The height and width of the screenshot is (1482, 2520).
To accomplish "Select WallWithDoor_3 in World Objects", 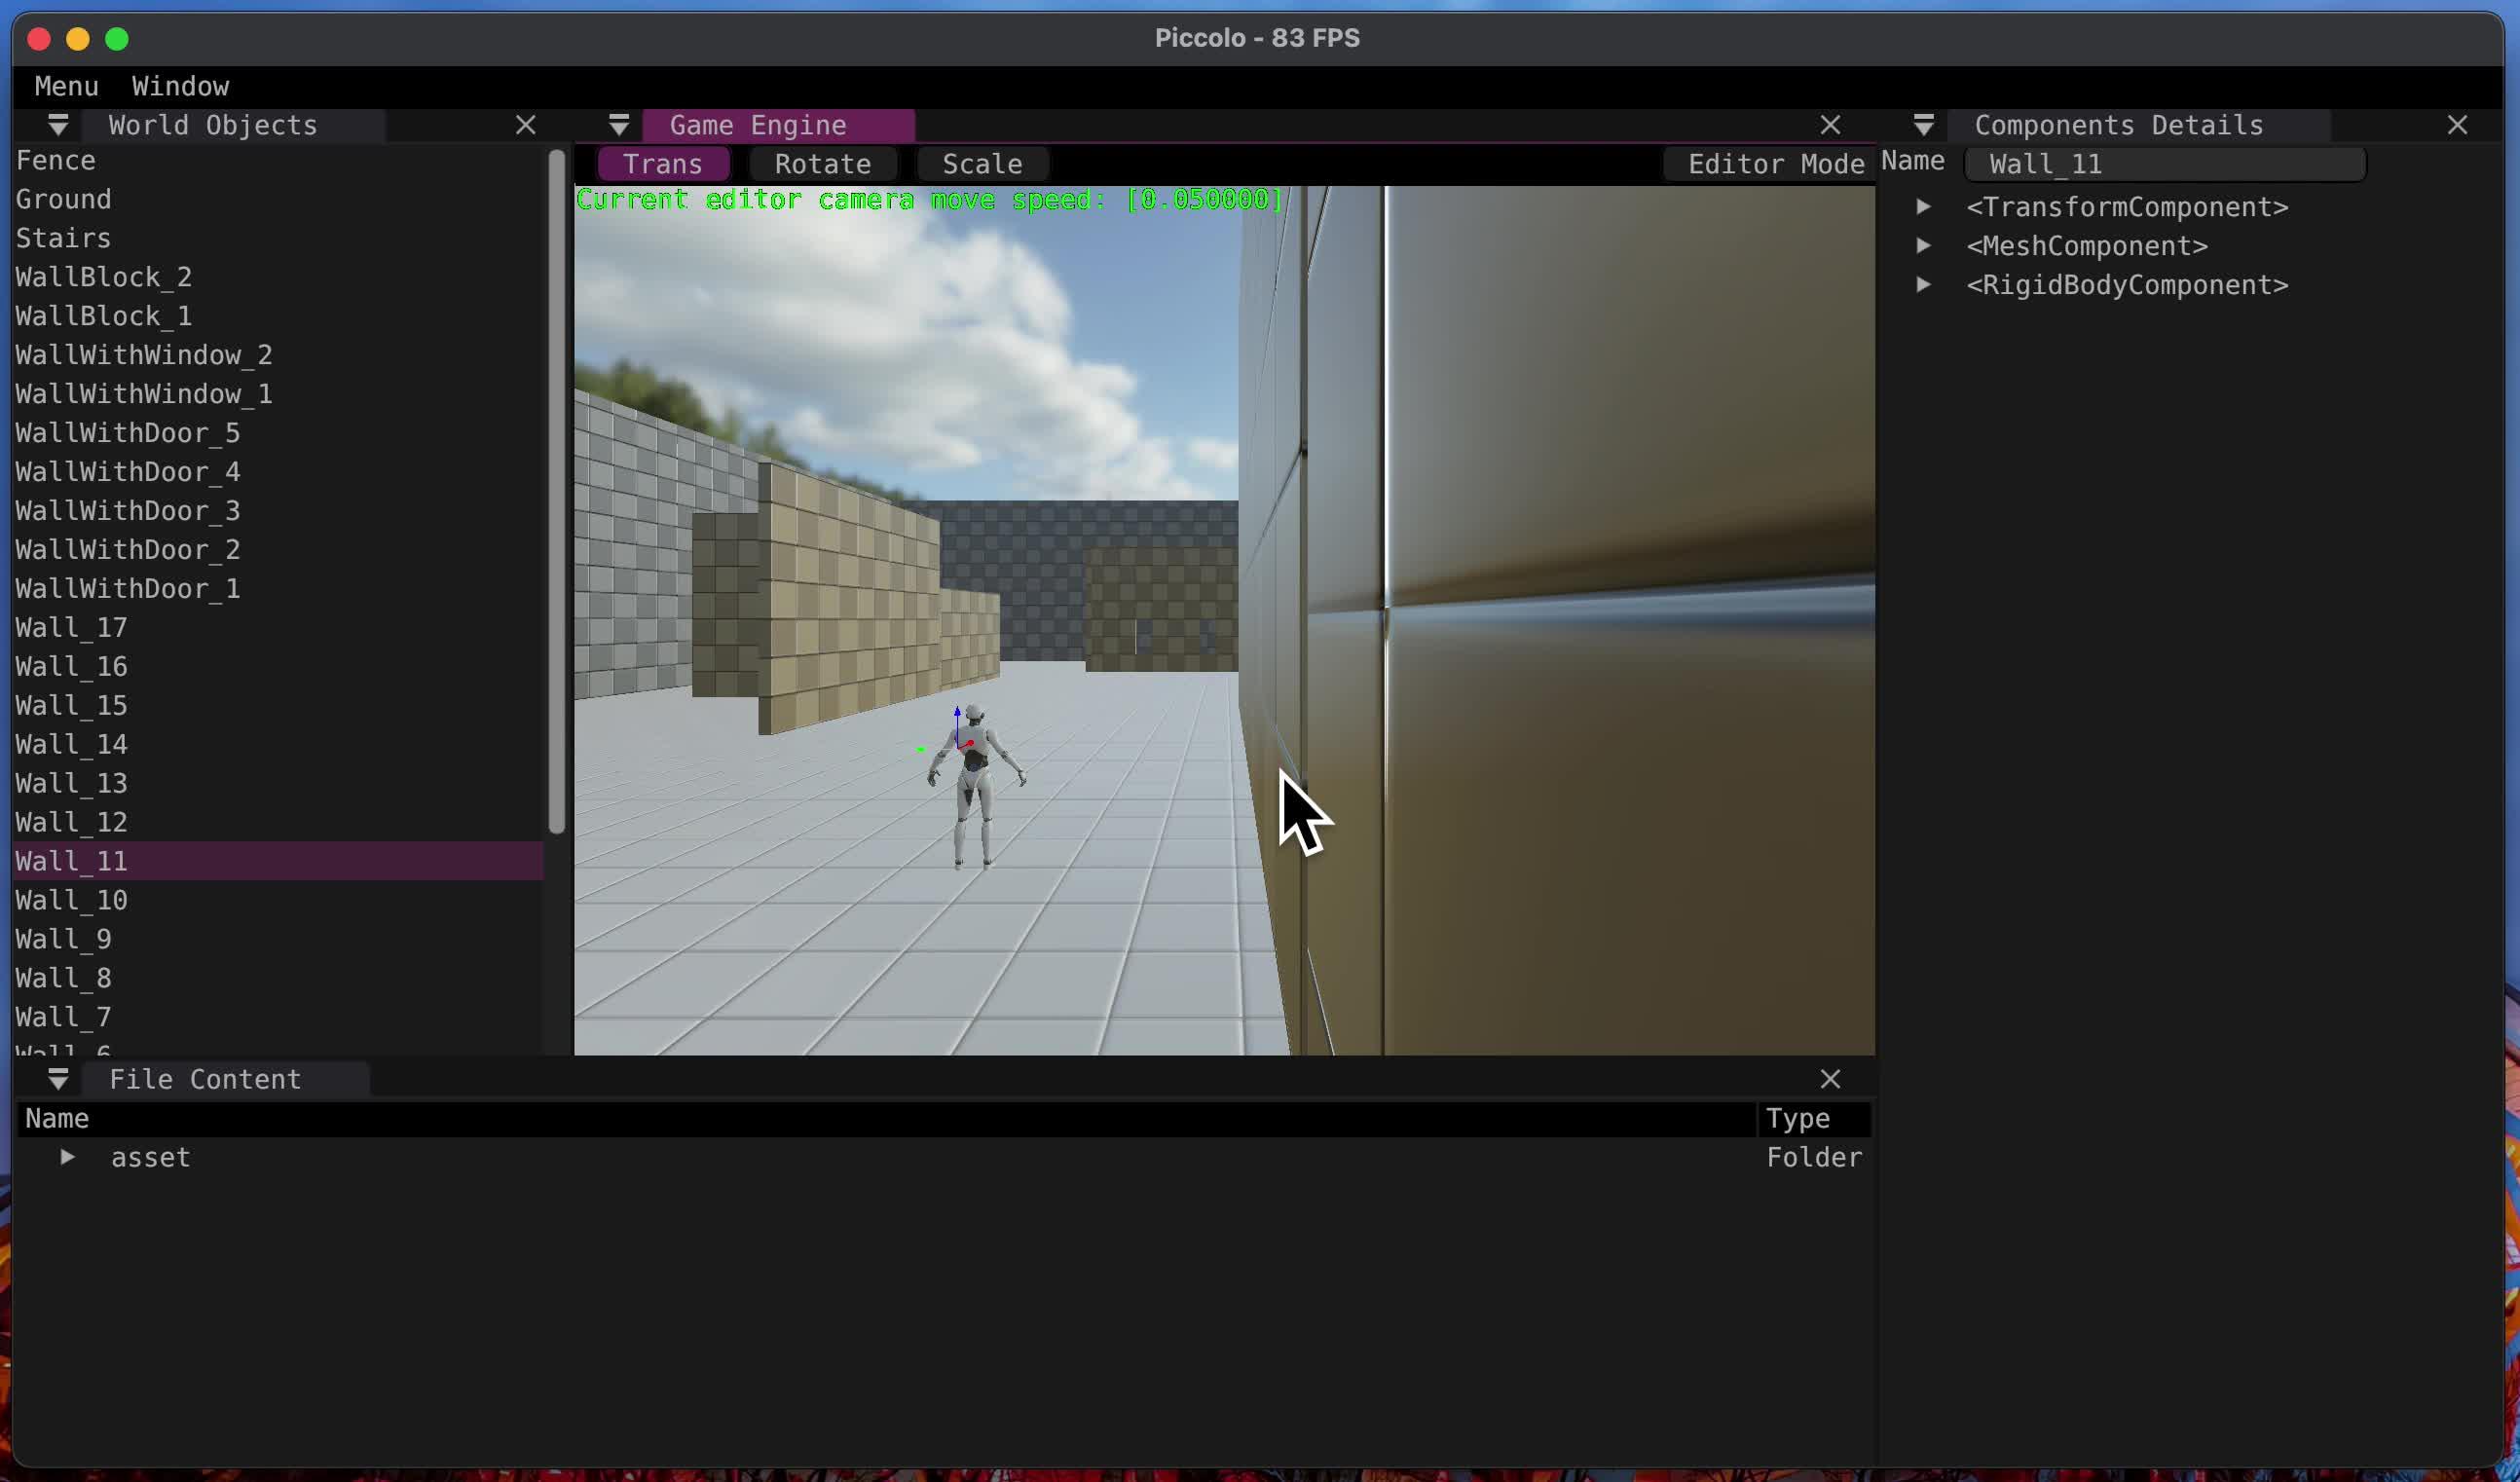I will click(128, 511).
